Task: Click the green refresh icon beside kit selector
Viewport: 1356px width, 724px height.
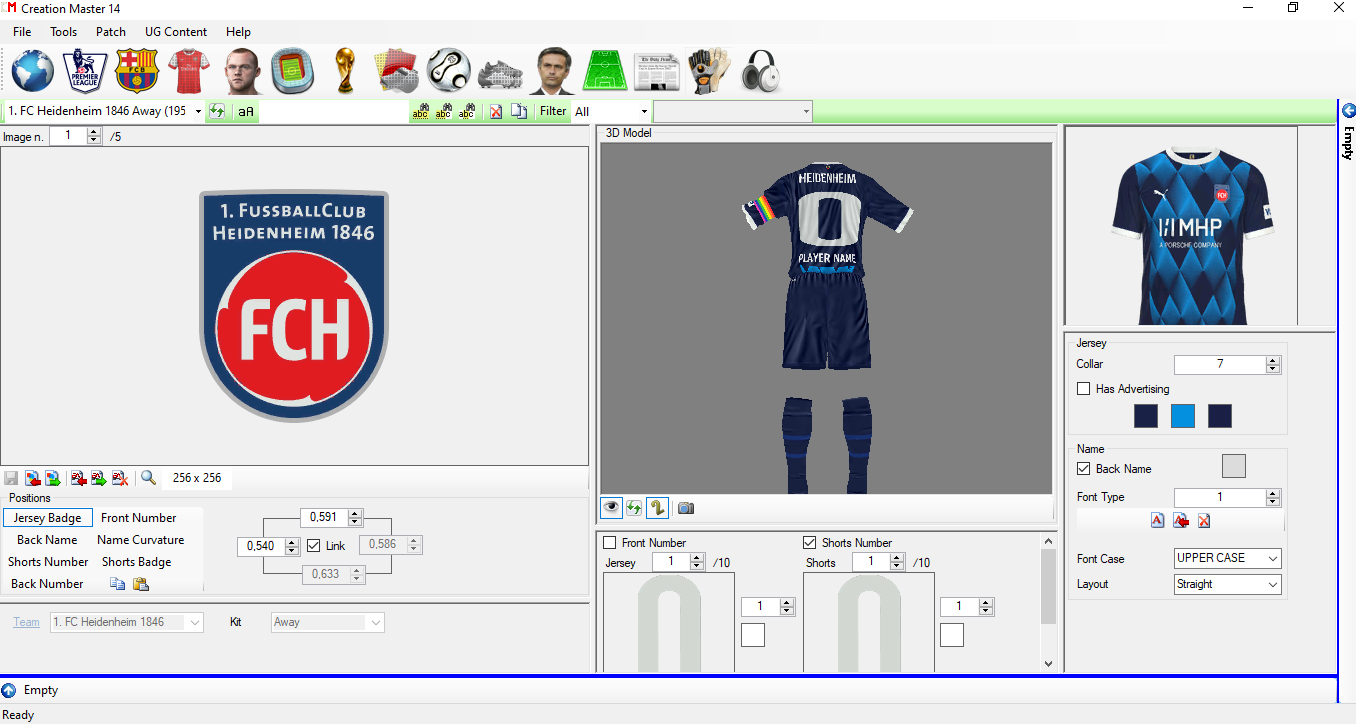Action: tap(217, 112)
